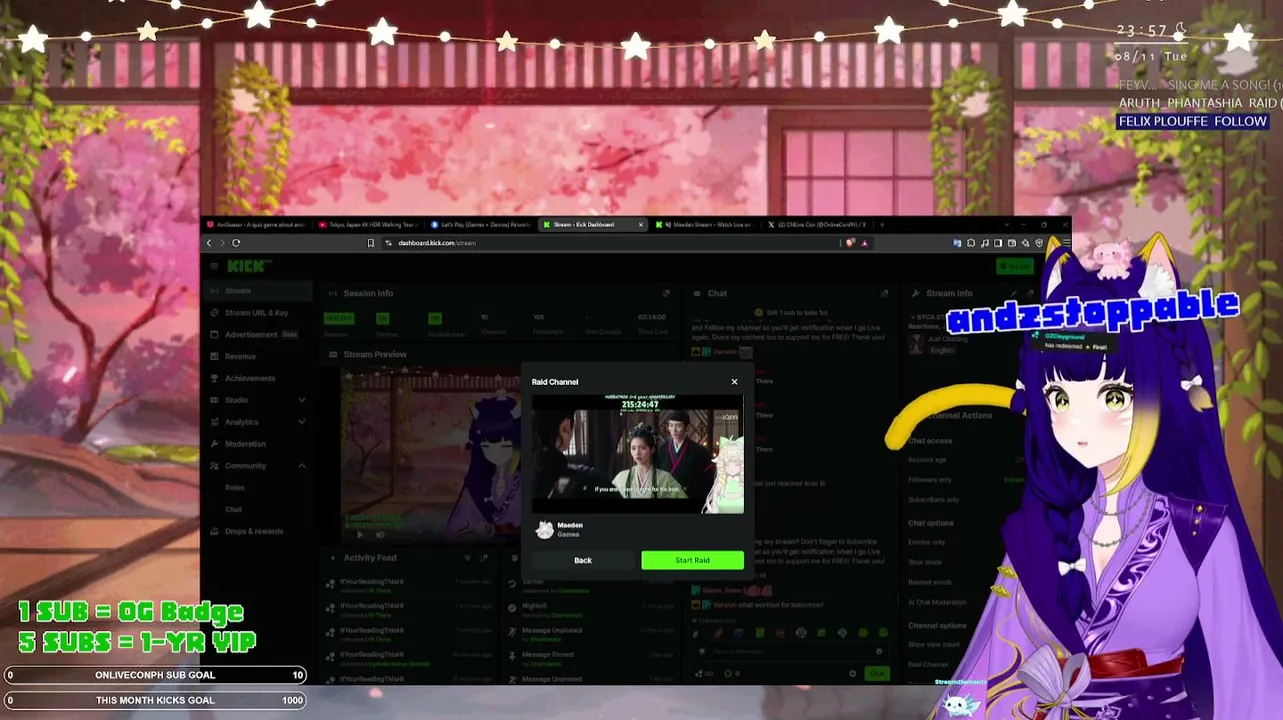
Task: Switch to the Let's Play Patreon tab
Action: point(479,225)
